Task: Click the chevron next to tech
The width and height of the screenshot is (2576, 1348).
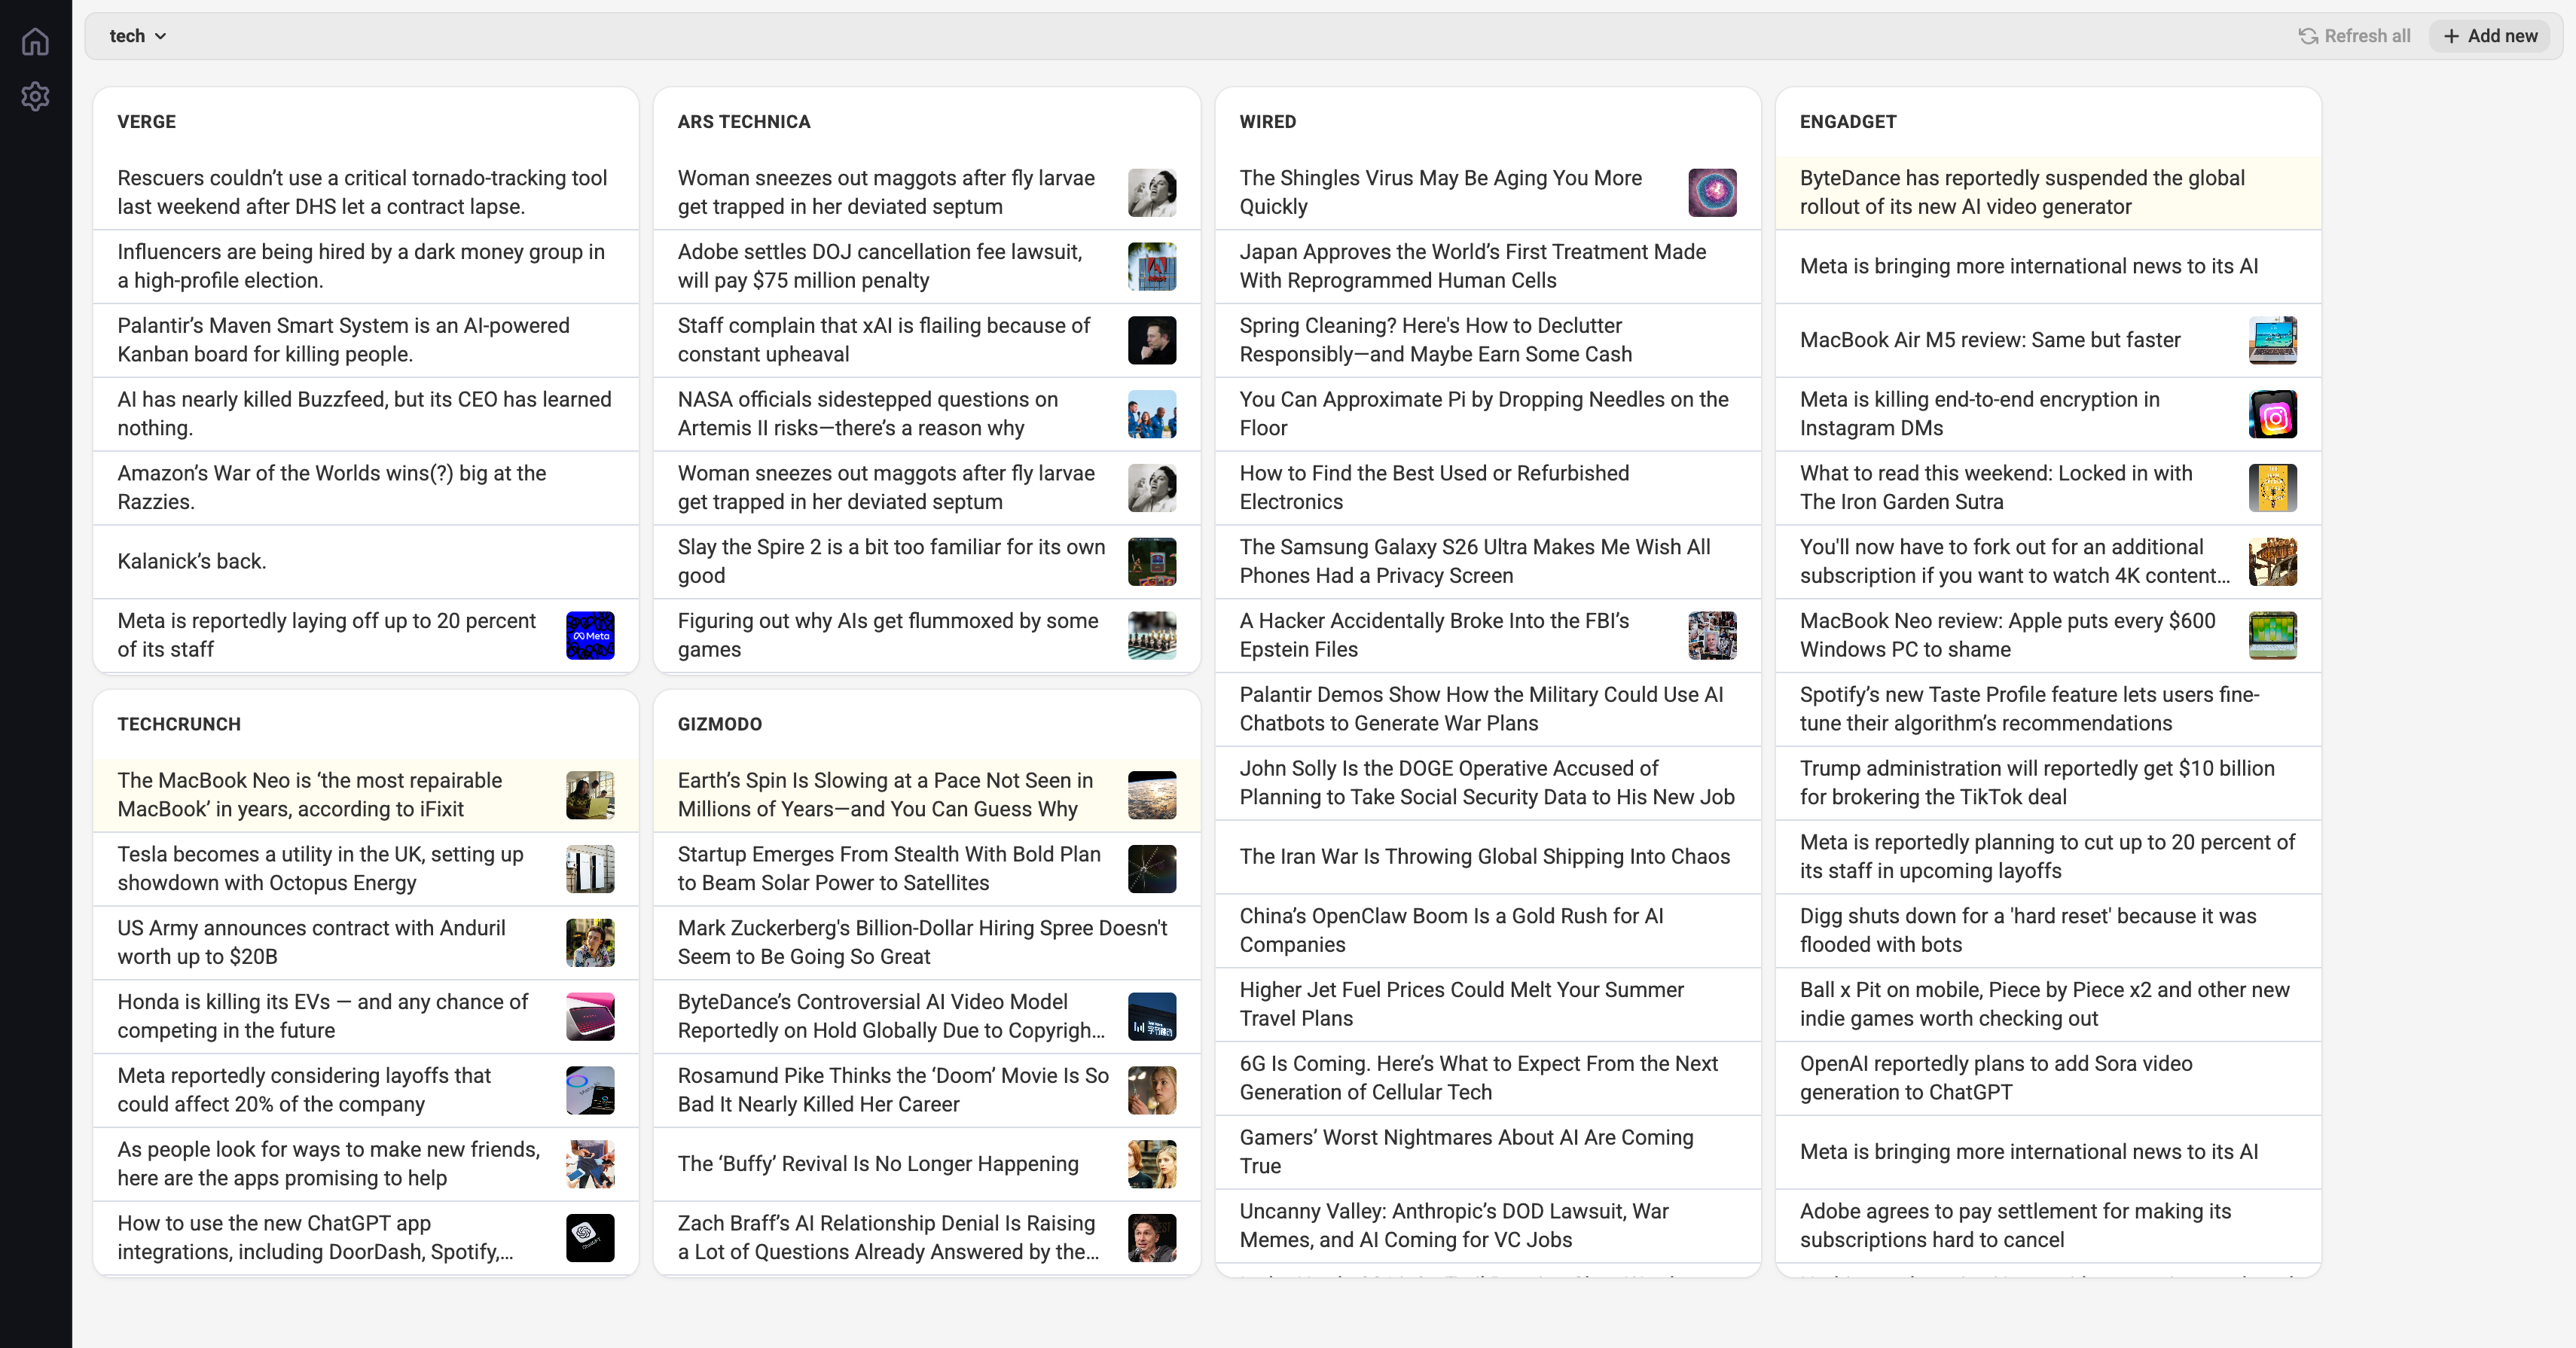Action: tap(160, 36)
